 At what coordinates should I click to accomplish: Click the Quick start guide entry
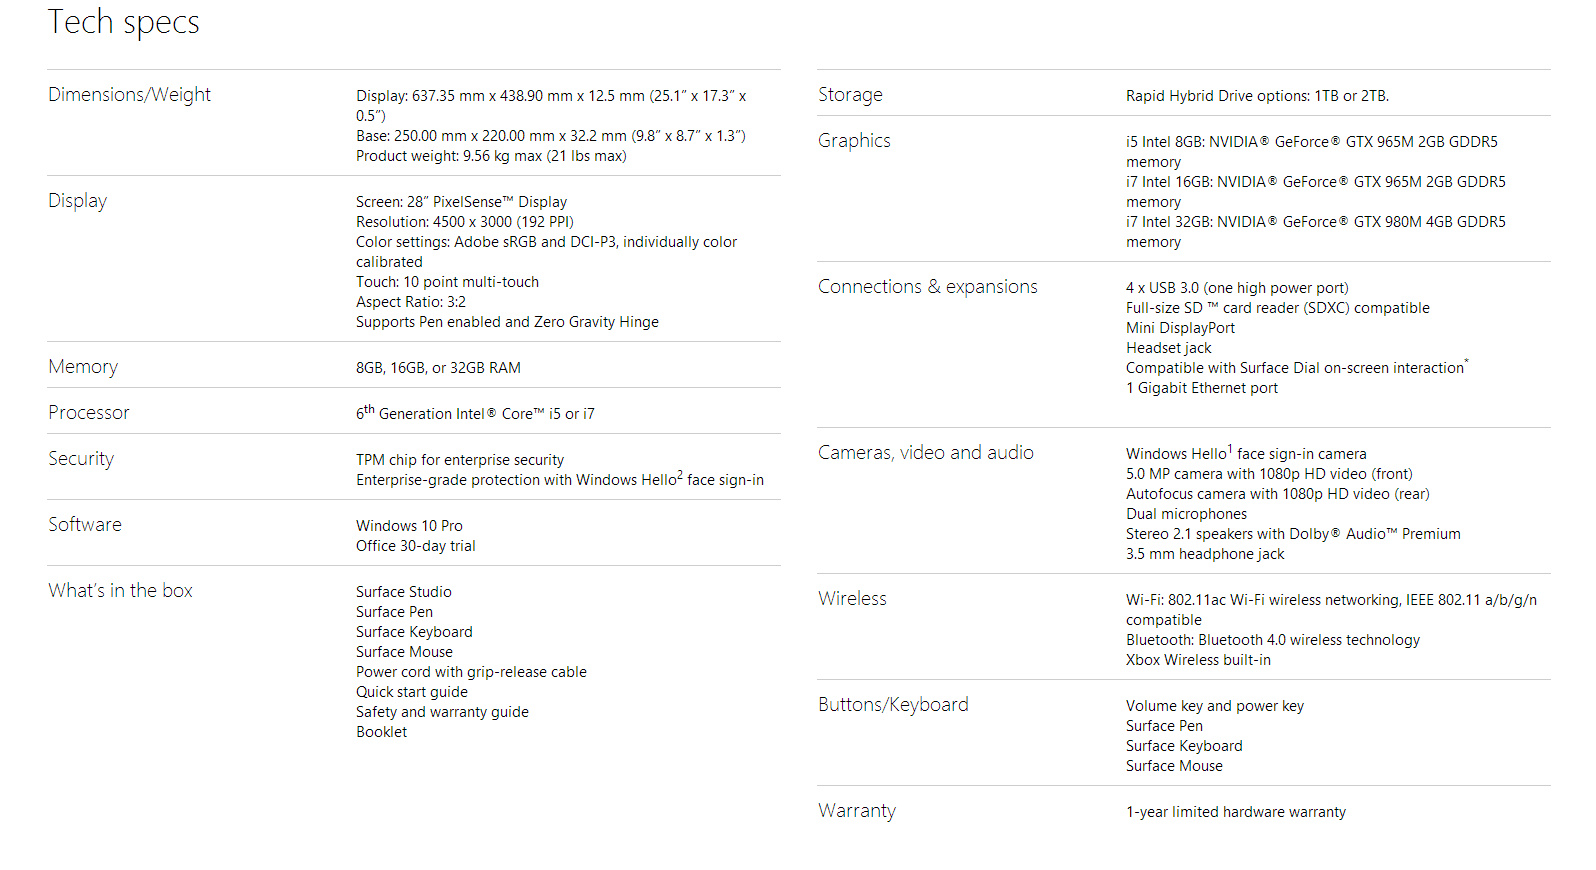[x=411, y=692]
